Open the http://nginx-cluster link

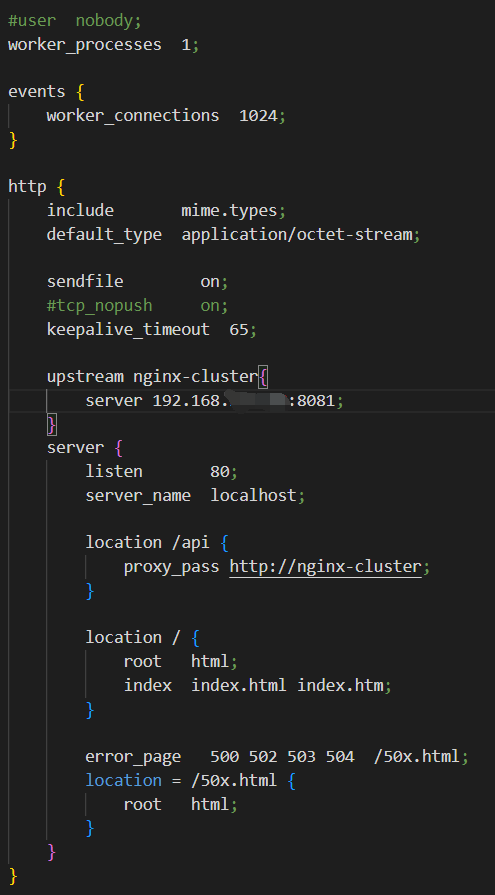[325, 567]
